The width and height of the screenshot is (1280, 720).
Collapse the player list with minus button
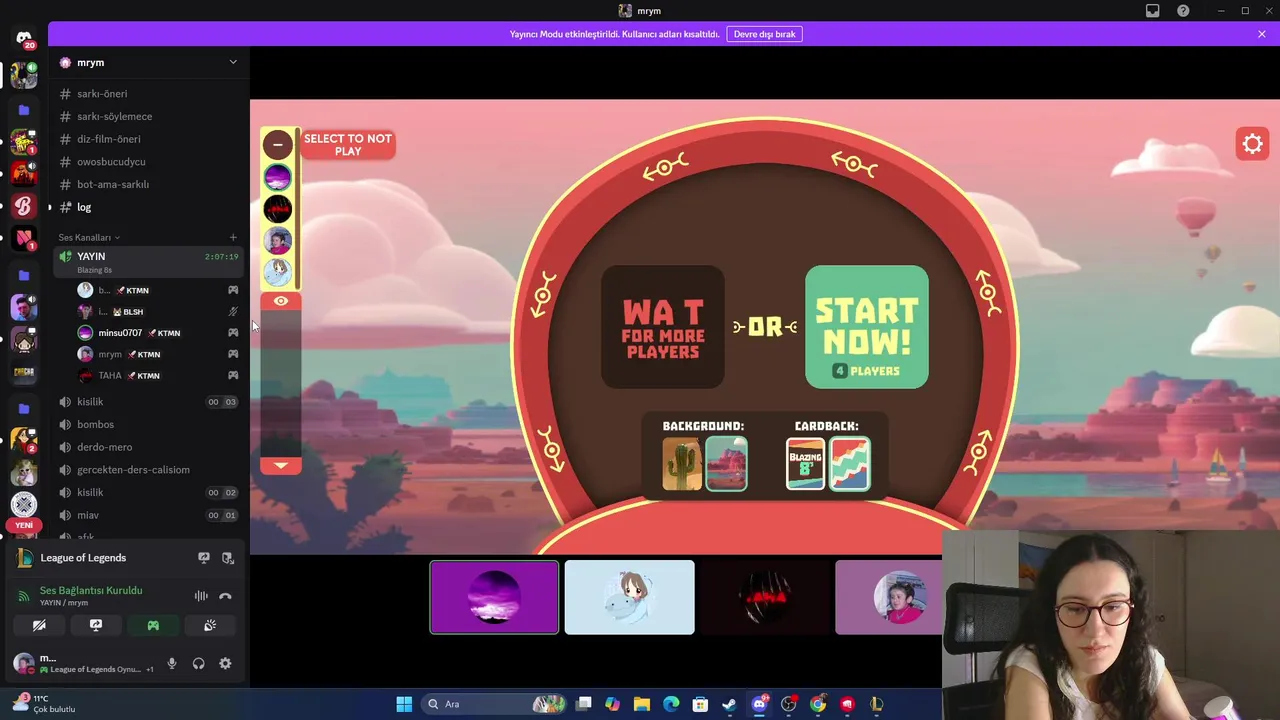pos(278,144)
